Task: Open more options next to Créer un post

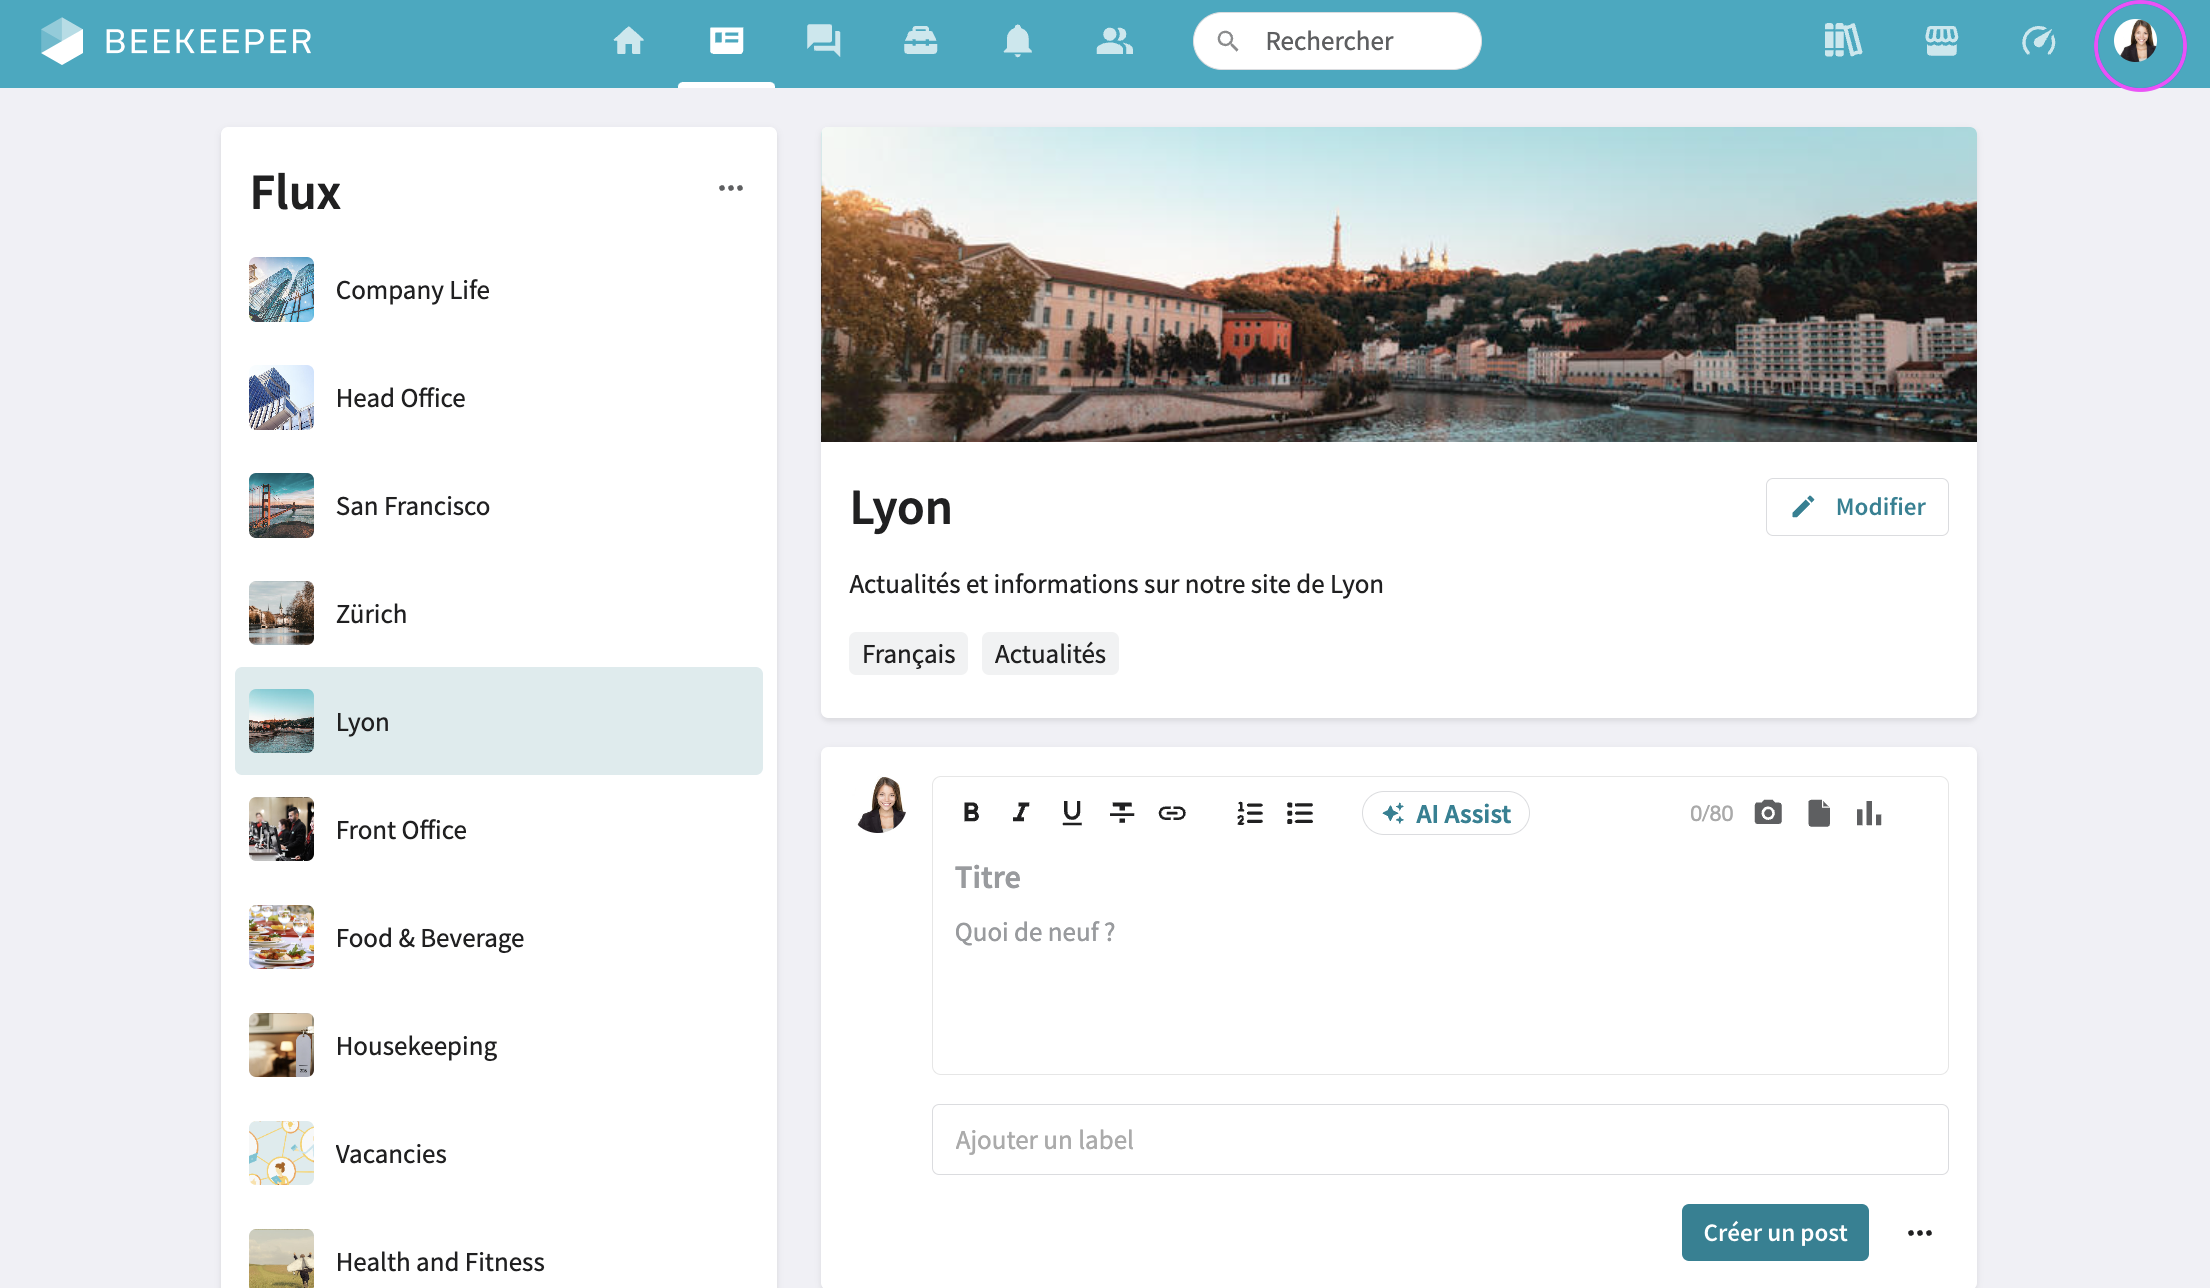Action: click(1920, 1233)
